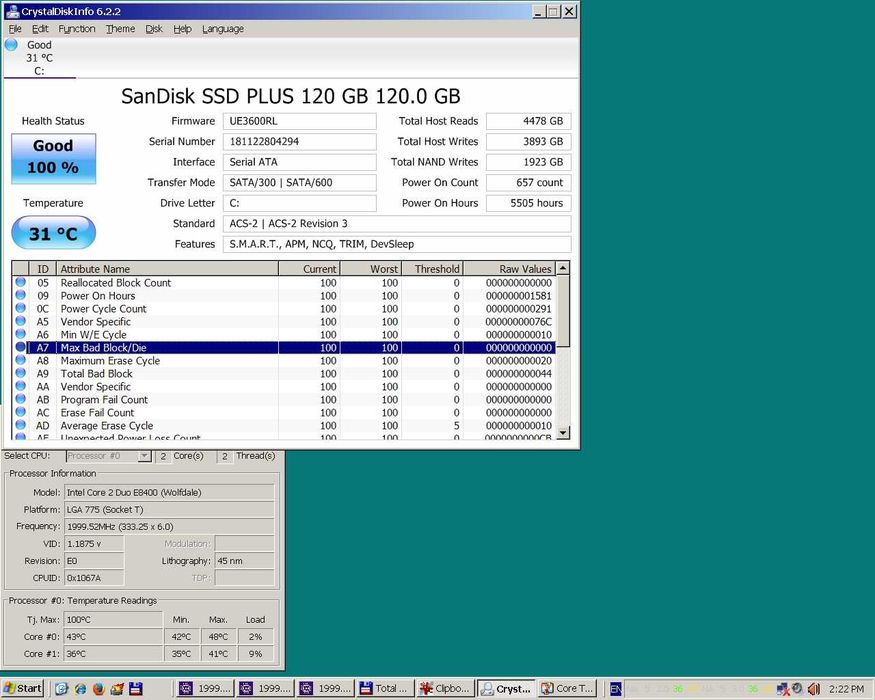The width and height of the screenshot is (875, 700).
Task: Click the Show Desktop quick launch icon
Action: click(61, 688)
